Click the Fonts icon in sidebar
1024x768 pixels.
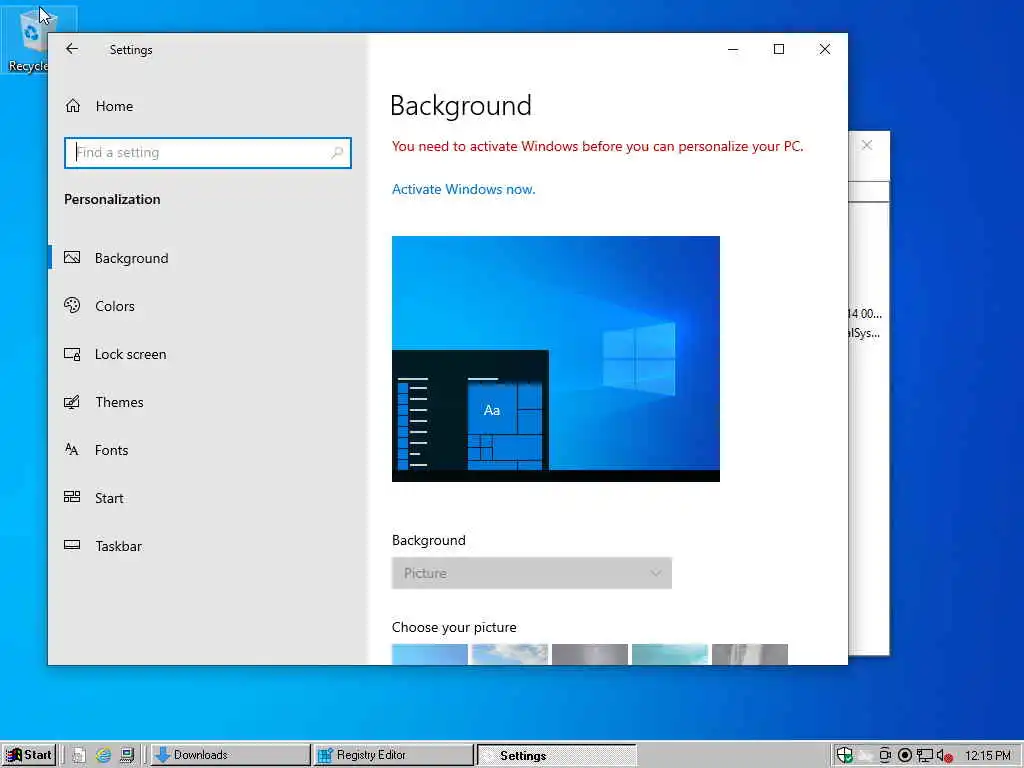pyautogui.click(x=72, y=449)
